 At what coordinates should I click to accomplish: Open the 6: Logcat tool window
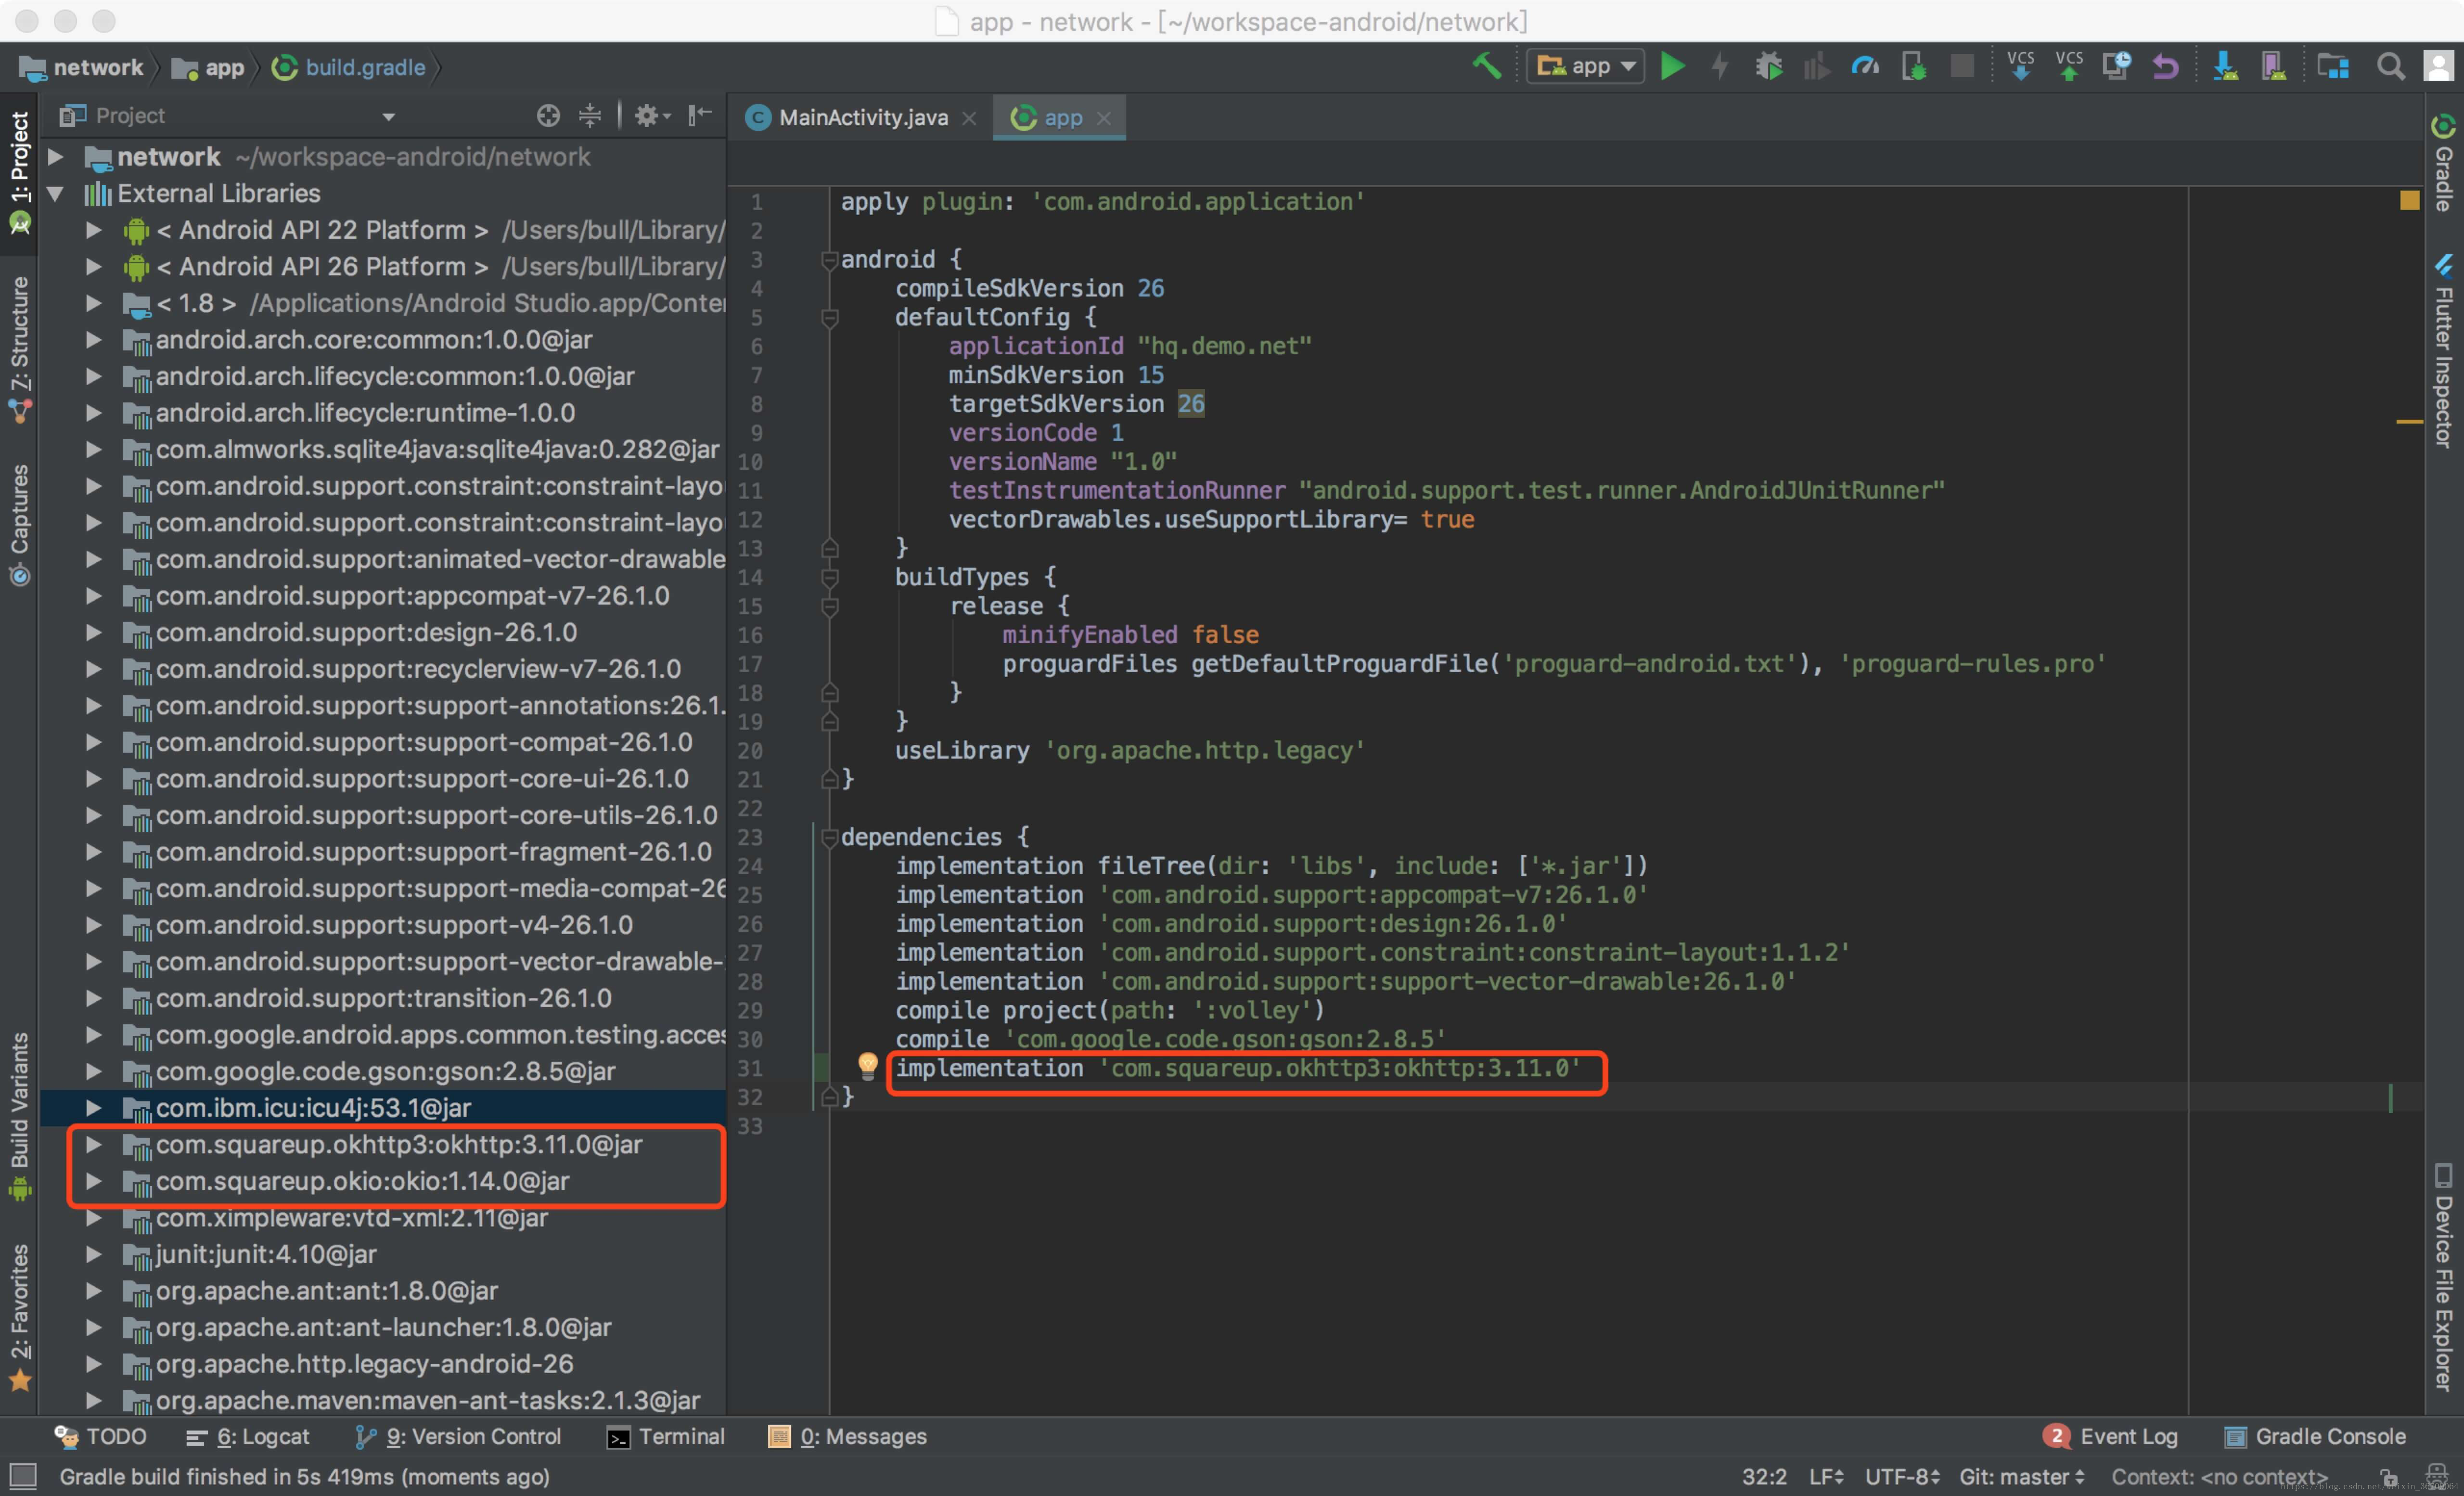coord(248,1436)
